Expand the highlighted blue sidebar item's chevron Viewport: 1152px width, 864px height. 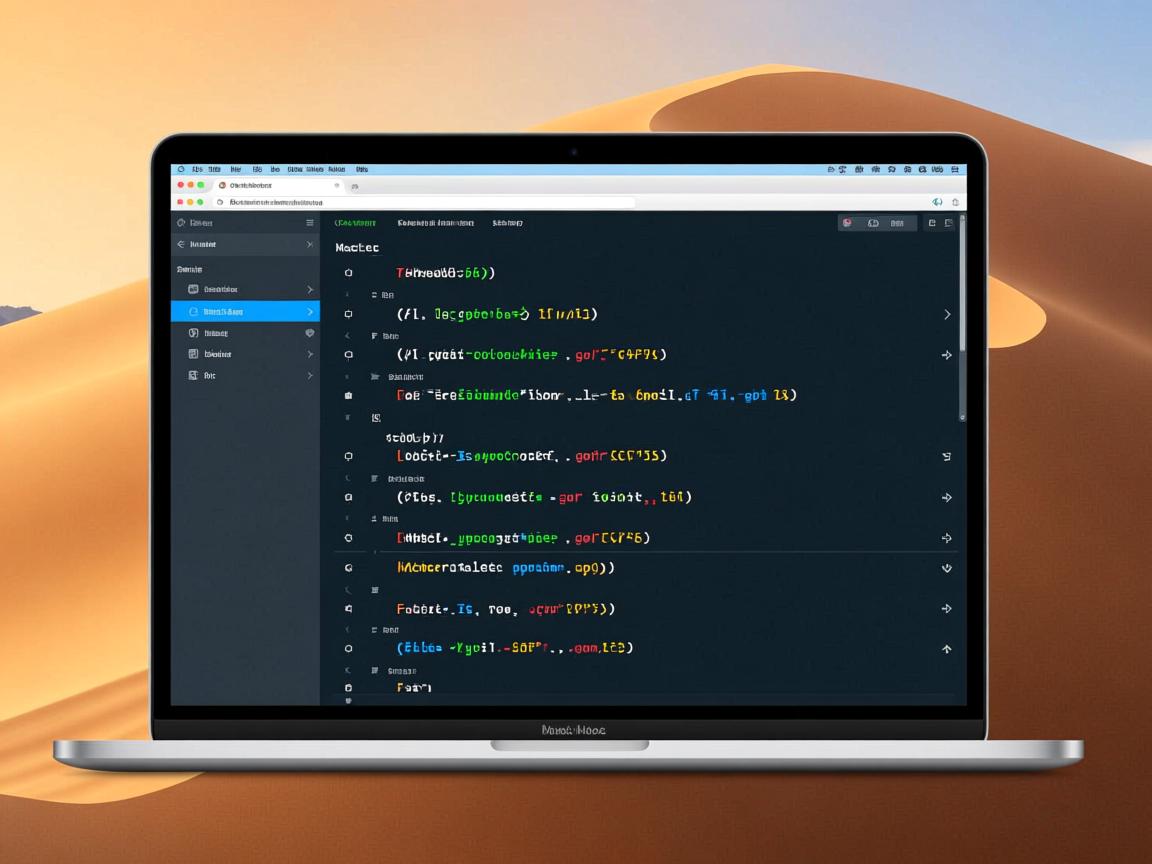(310, 311)
